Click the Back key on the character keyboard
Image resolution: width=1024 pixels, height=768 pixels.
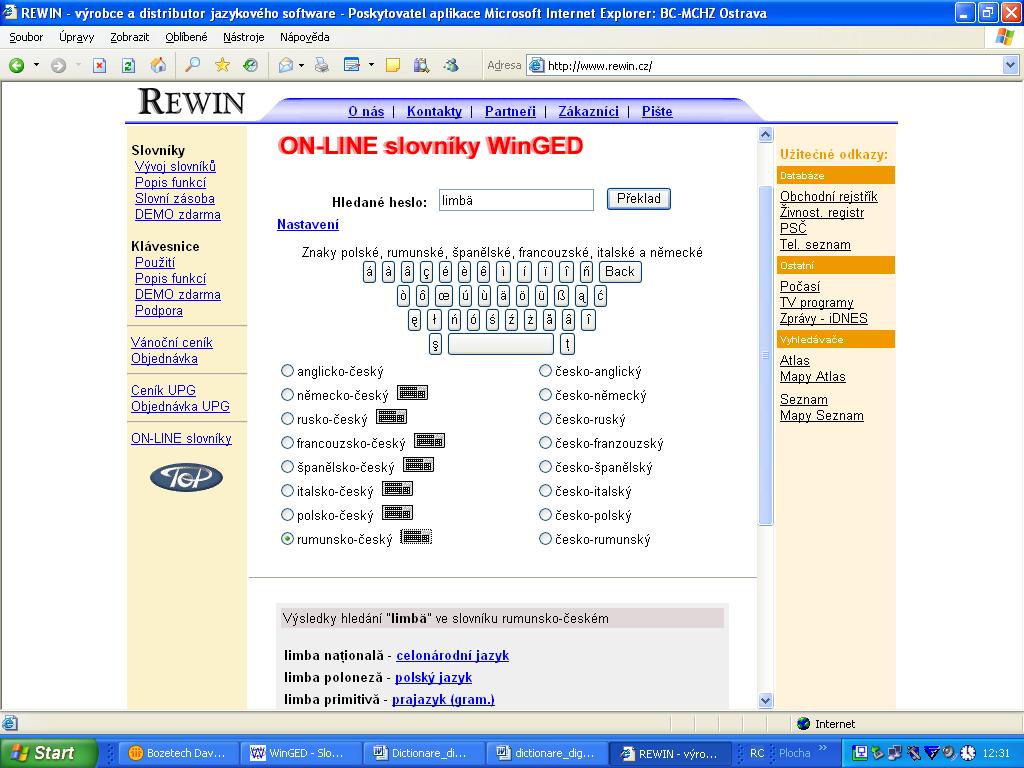click(x=620, y=272)
